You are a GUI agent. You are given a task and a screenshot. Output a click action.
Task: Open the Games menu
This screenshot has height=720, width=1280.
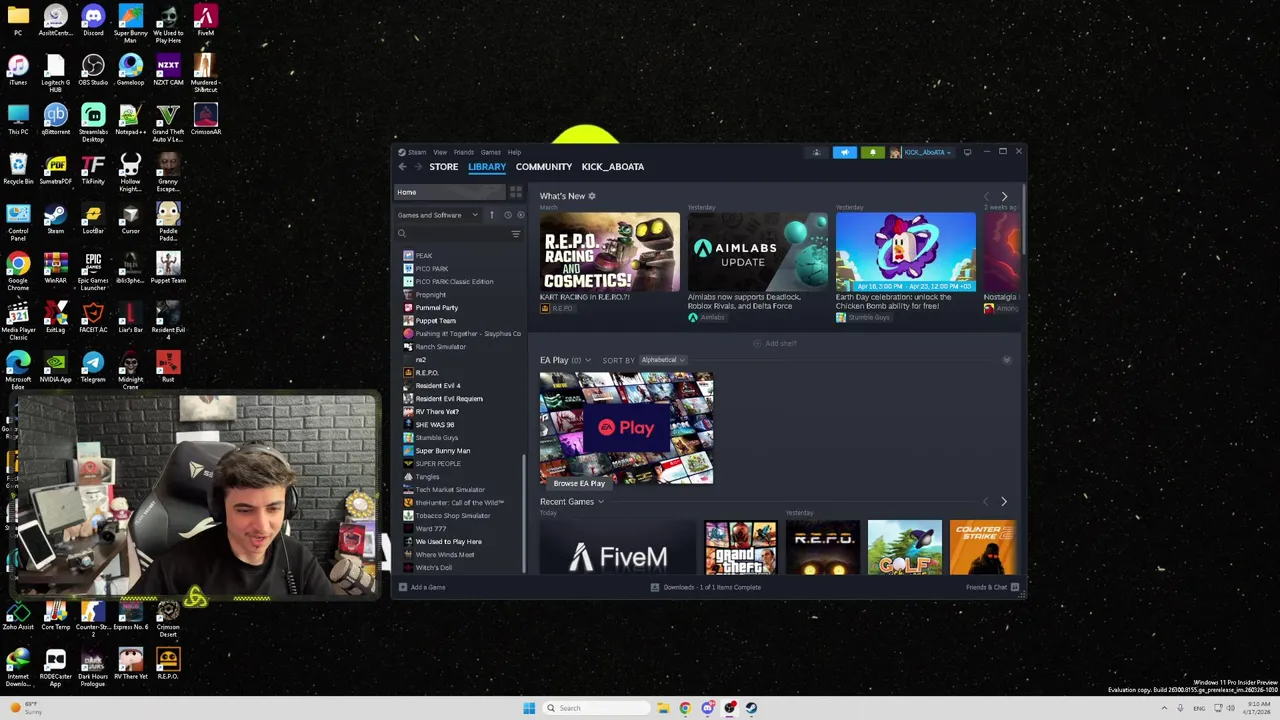pyautogui.click(x=490, y=152)
